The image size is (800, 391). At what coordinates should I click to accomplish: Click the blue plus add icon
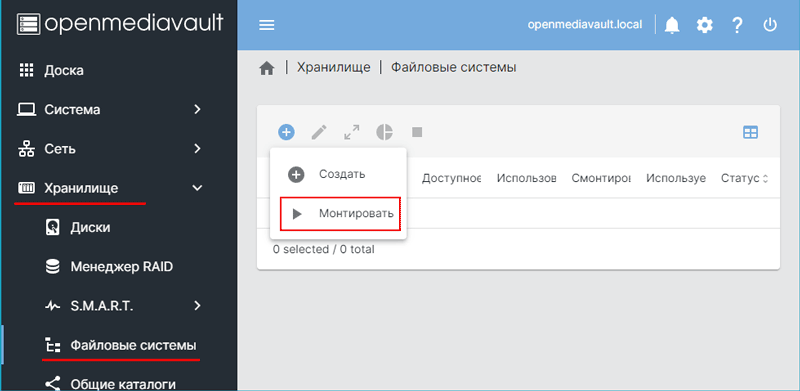tap(286, 132)
